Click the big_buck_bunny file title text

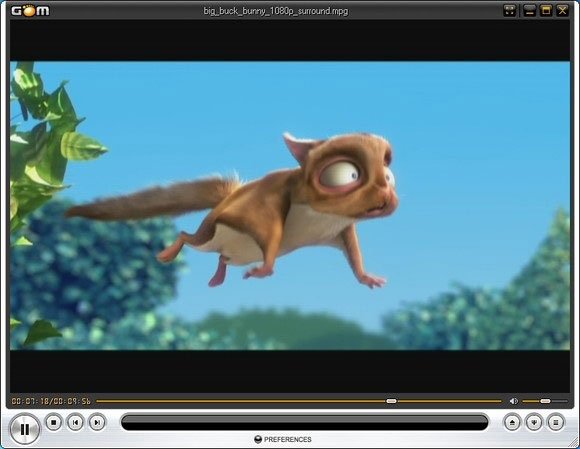click(x=276, y=11)
